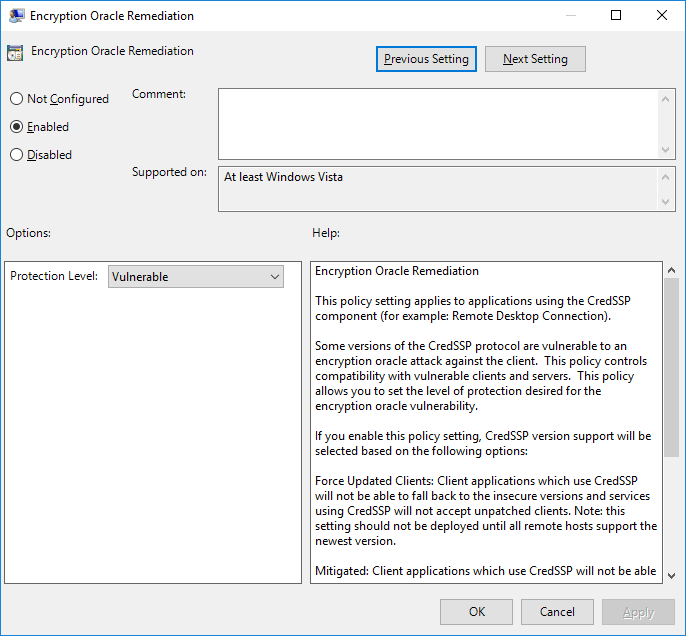
Task: Click Supported on box scroll-down arrow
Action: 667,203
